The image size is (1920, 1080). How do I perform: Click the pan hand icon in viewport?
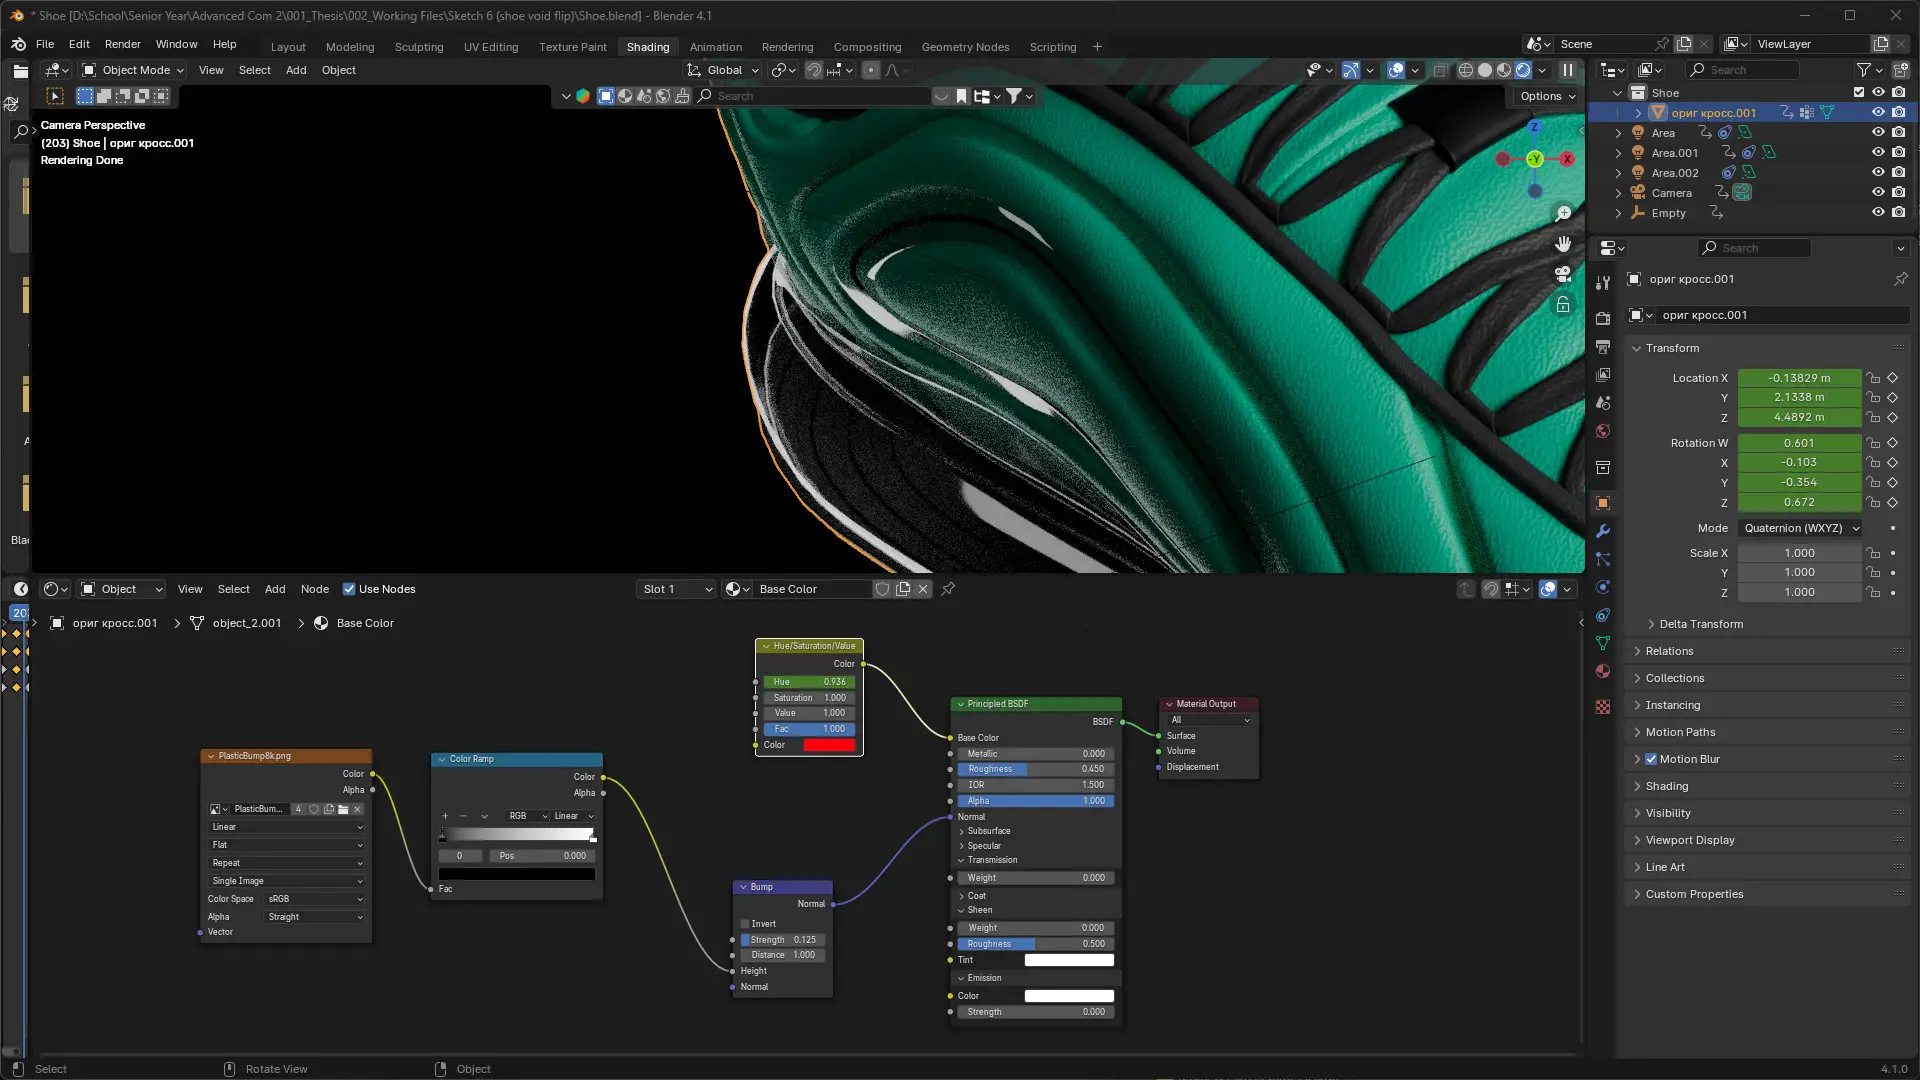click(1563, 244)
